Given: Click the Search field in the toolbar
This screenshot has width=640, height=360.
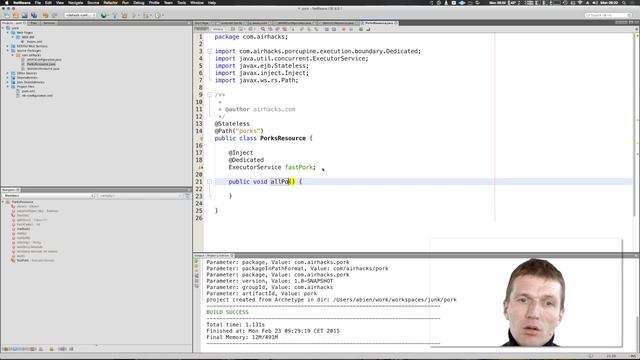Looking at the screenshot, I should tap(608, 15).
